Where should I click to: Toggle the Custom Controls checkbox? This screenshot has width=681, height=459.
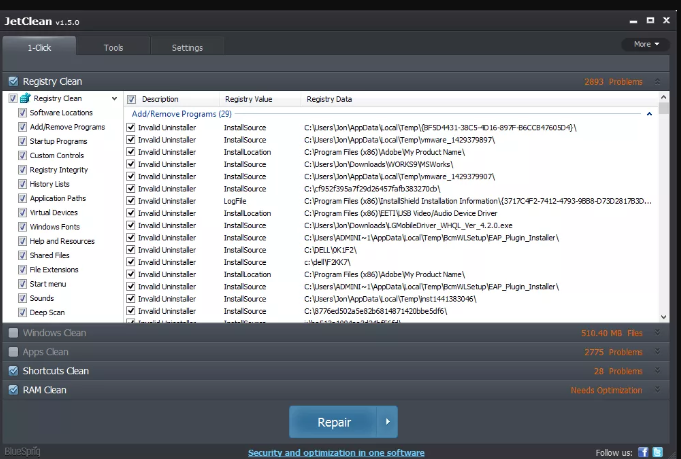click(x=22, y=155)
